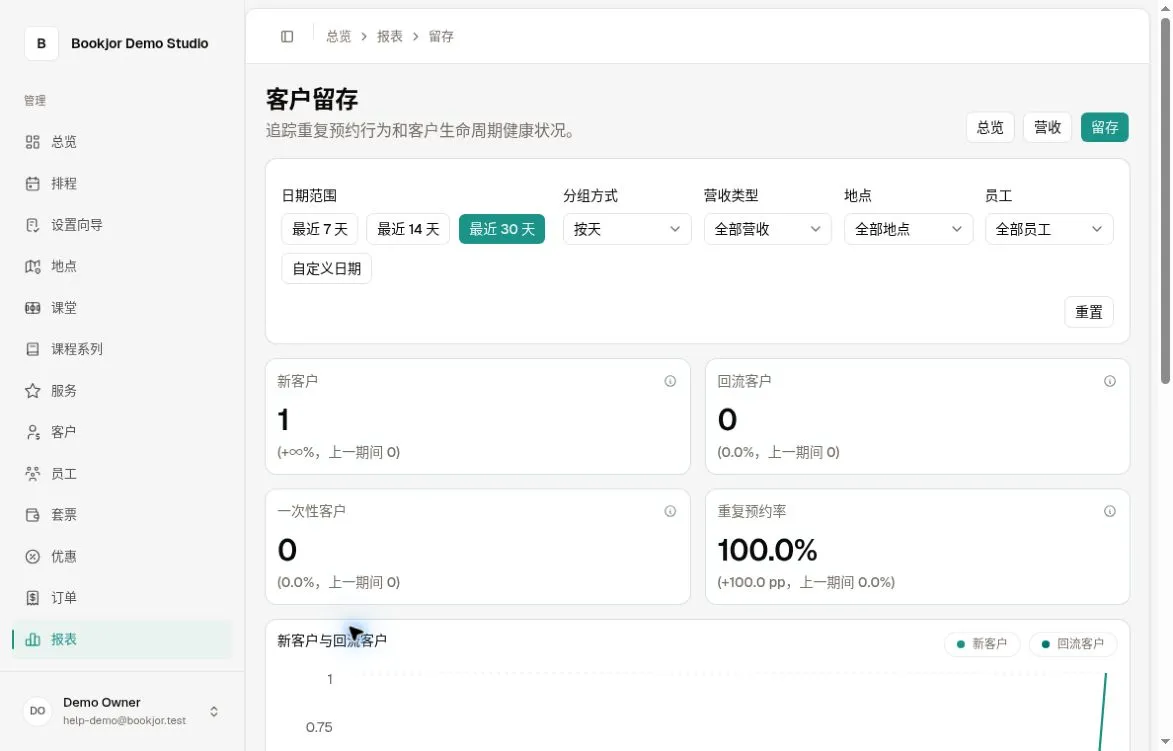1173x751 pixels.
Task: Select 最近 7 天 date range
Action: (x=319, y=229)
